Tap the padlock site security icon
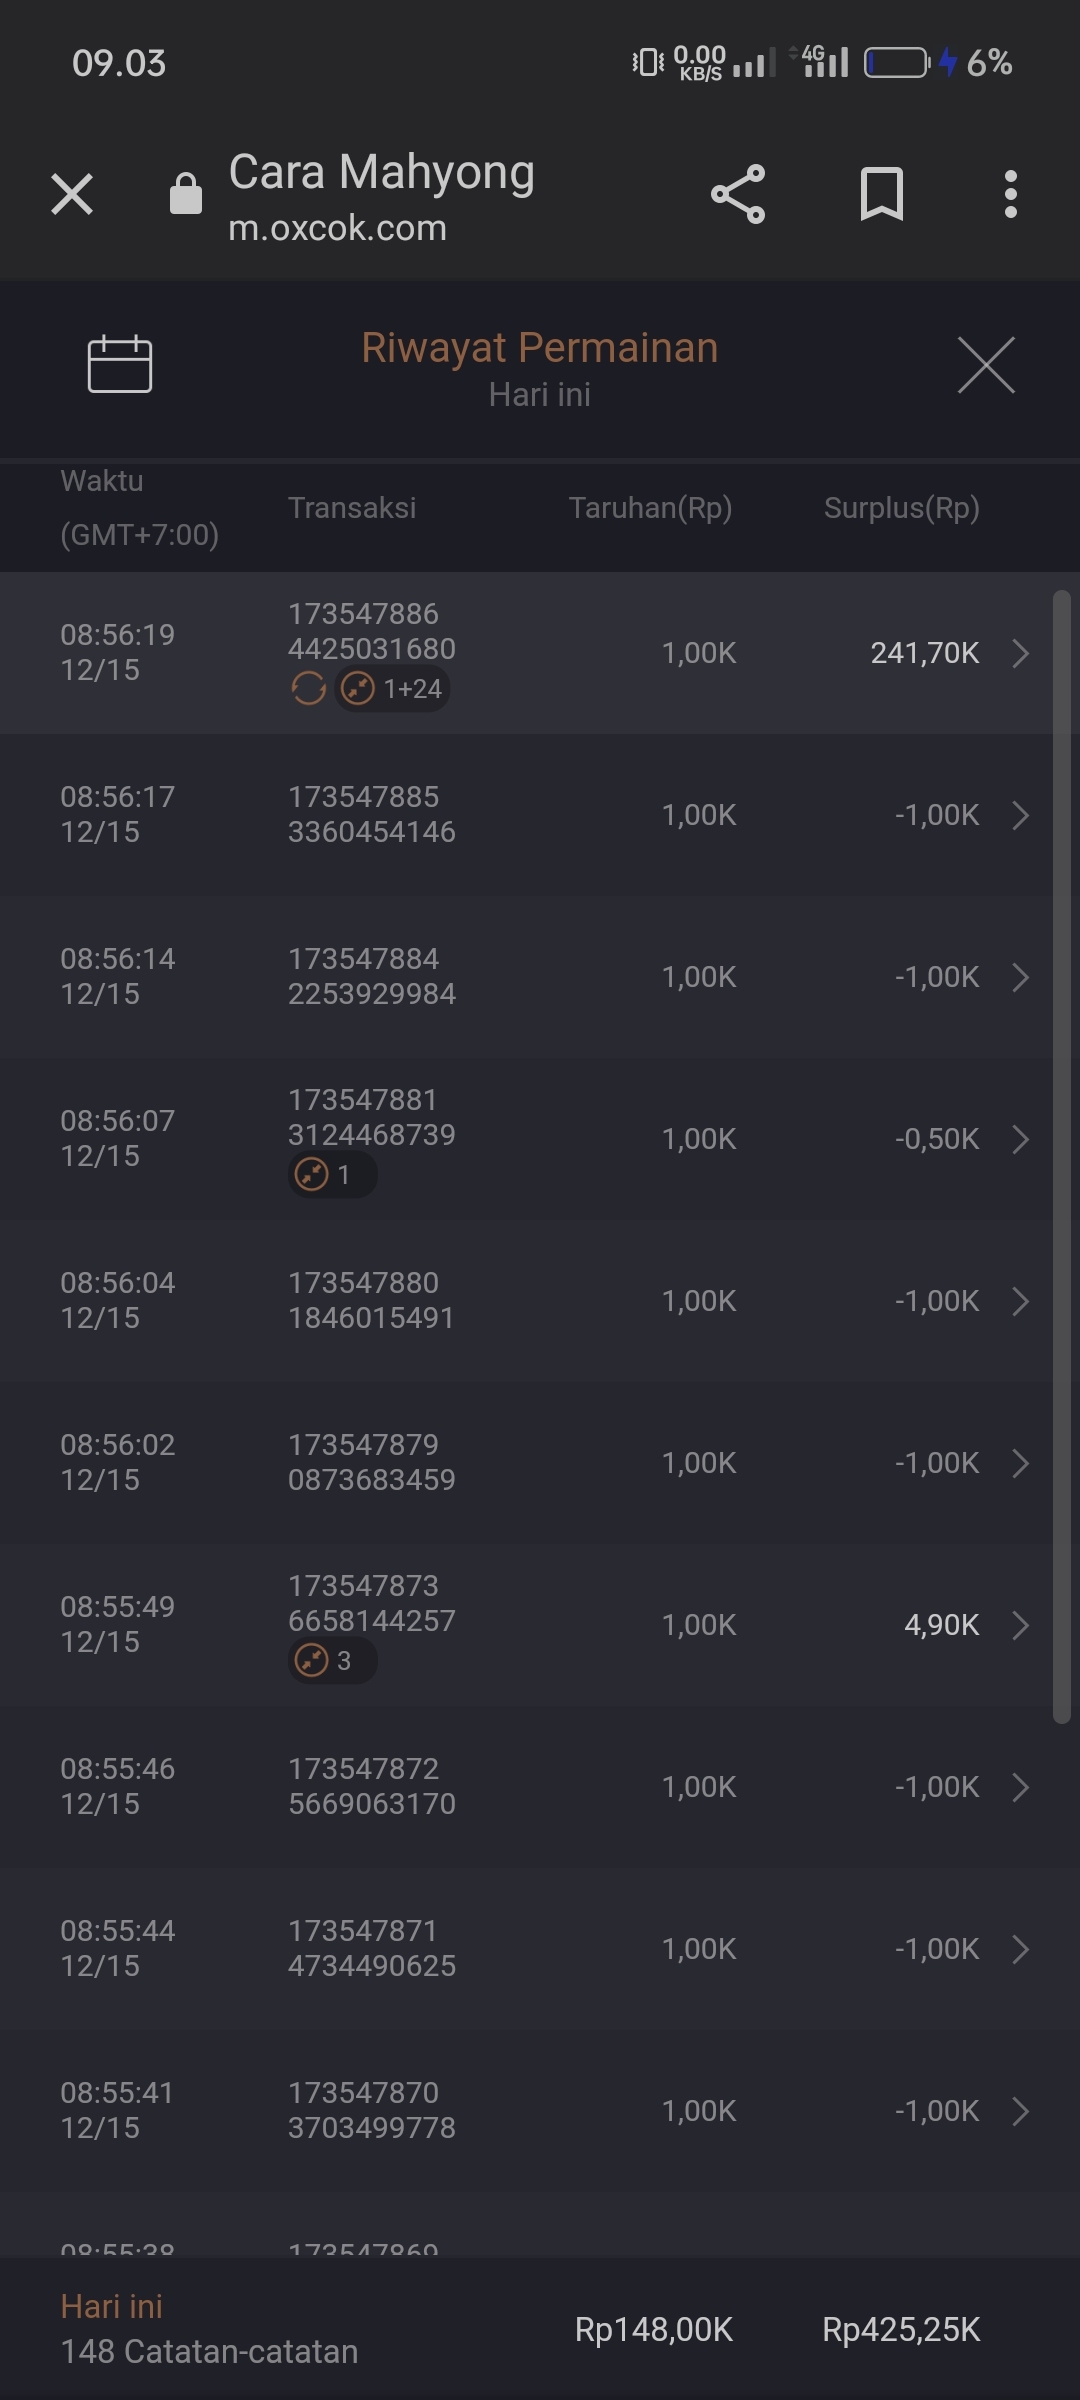Screen dimensions: 1080x2400 (x=186, y=194)
